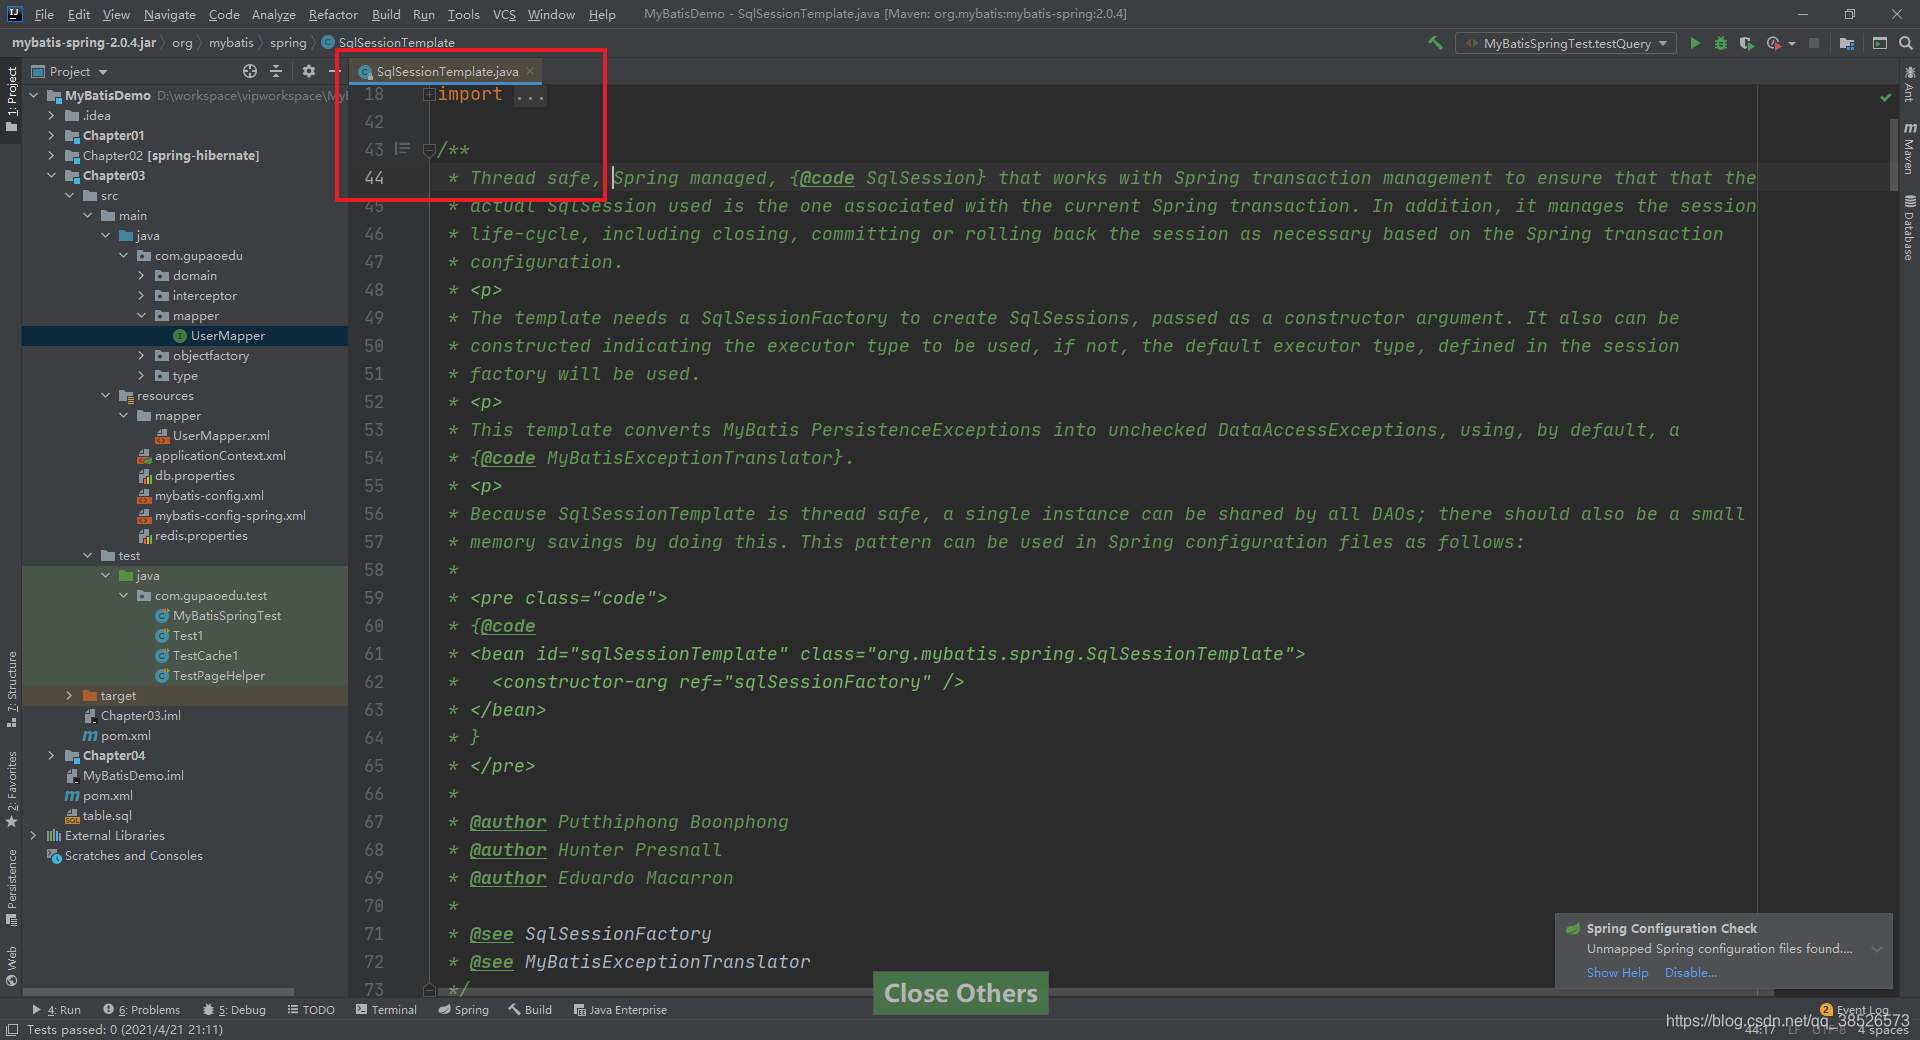This screenshot has height=1040, width=1920.
Task: Open the Project Structure dialog icon
Action: 1846,43
